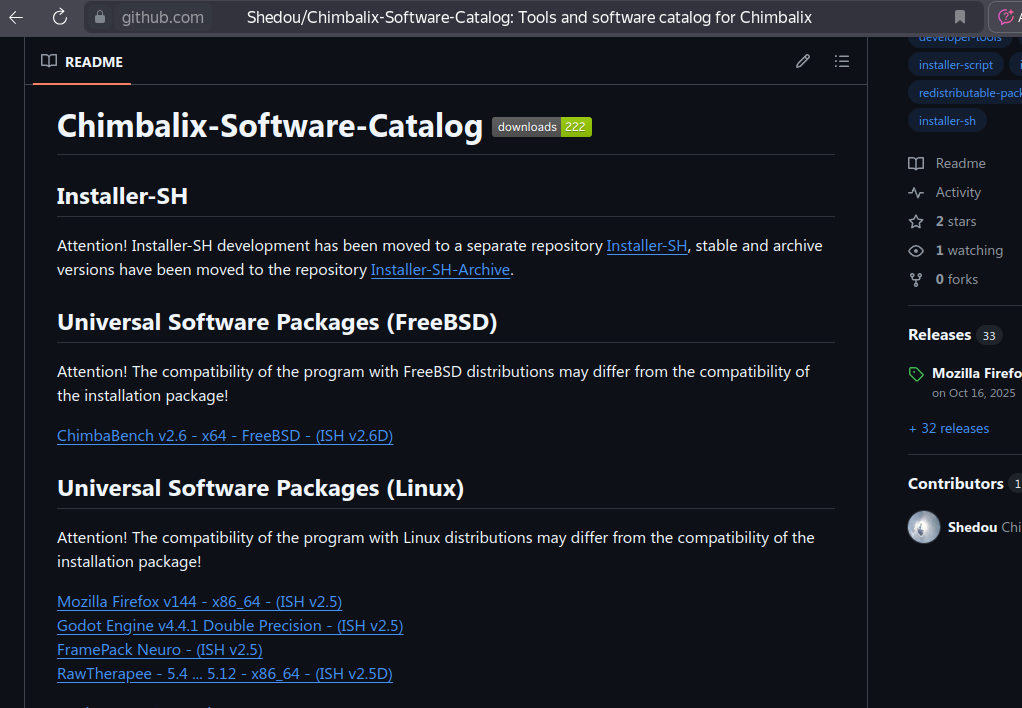Select the README tab
1022x708 pixels.
tap(82, 62)
